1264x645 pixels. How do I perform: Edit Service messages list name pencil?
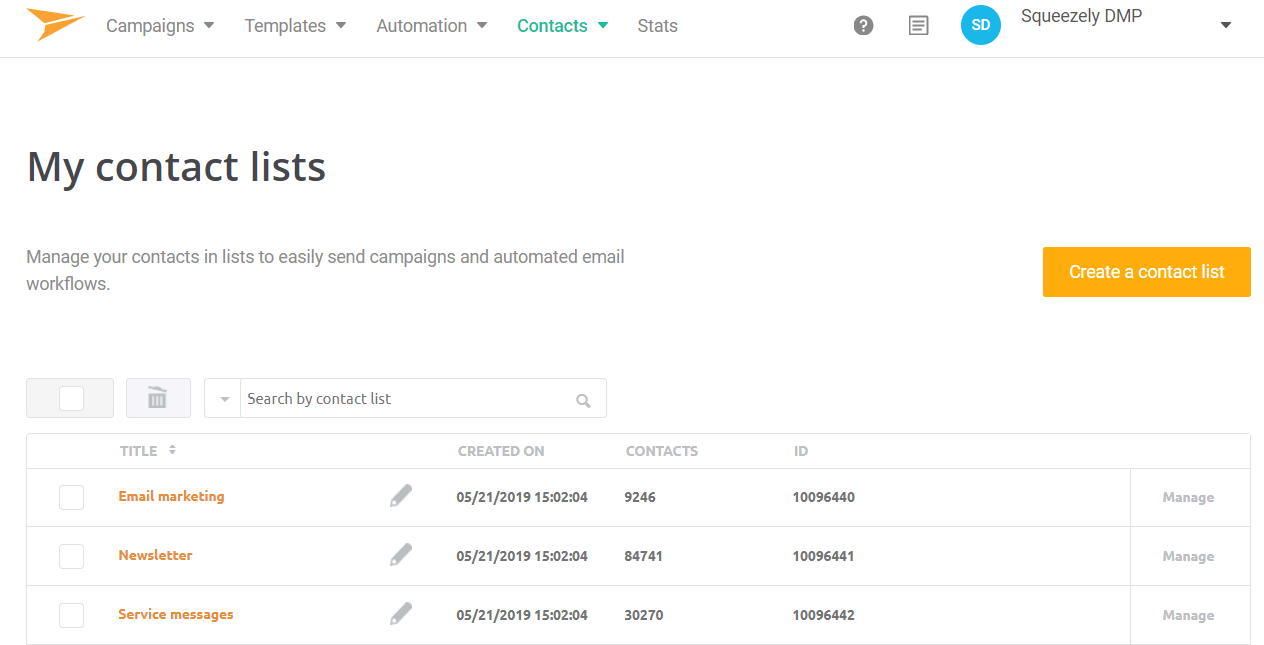pyautogui.click(x=401, y=613)
